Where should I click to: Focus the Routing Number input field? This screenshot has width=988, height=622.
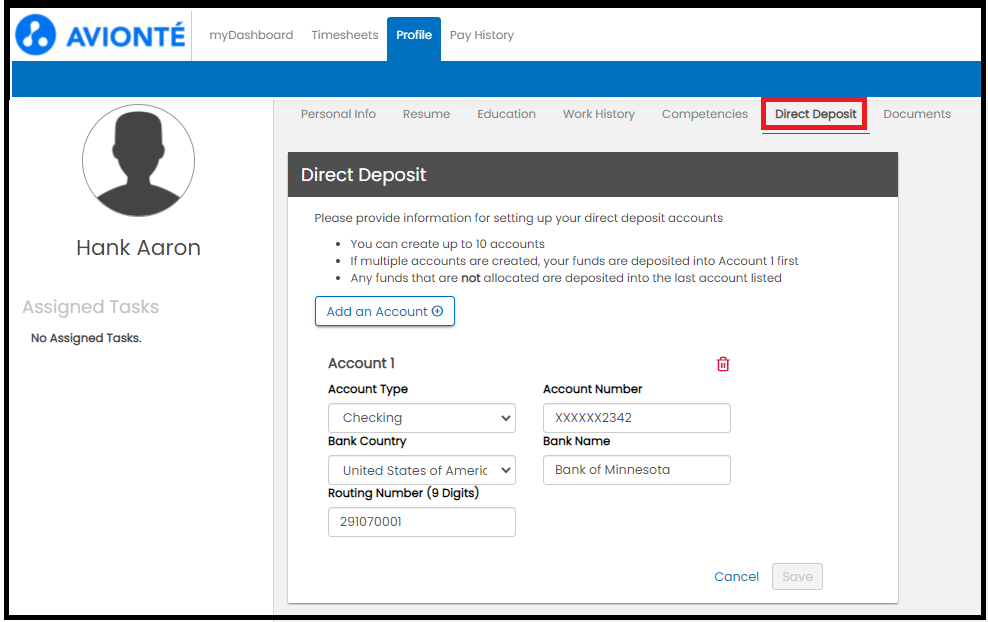coord(421,522)
